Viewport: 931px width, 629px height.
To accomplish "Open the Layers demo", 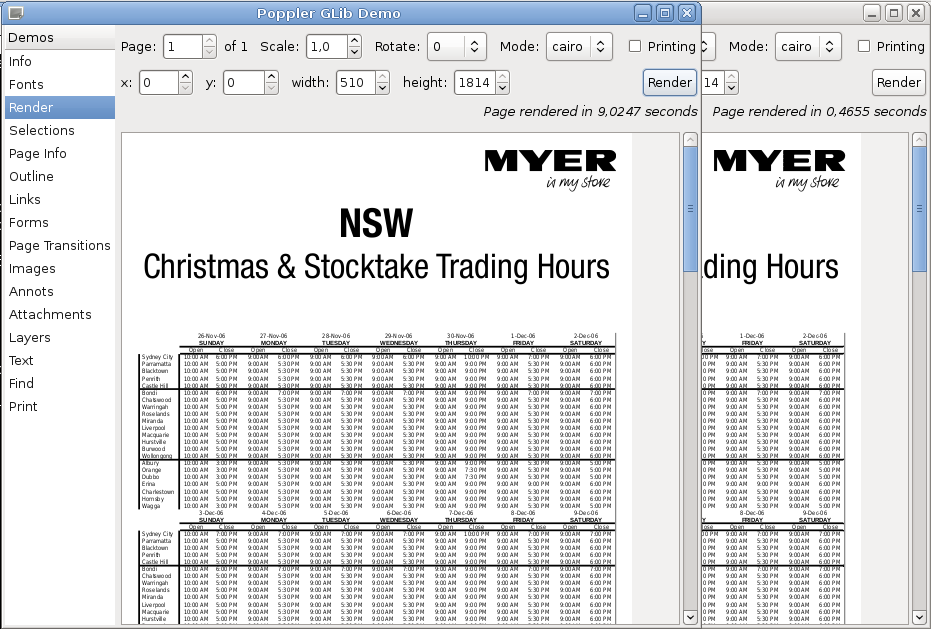I will coord(59,337).
